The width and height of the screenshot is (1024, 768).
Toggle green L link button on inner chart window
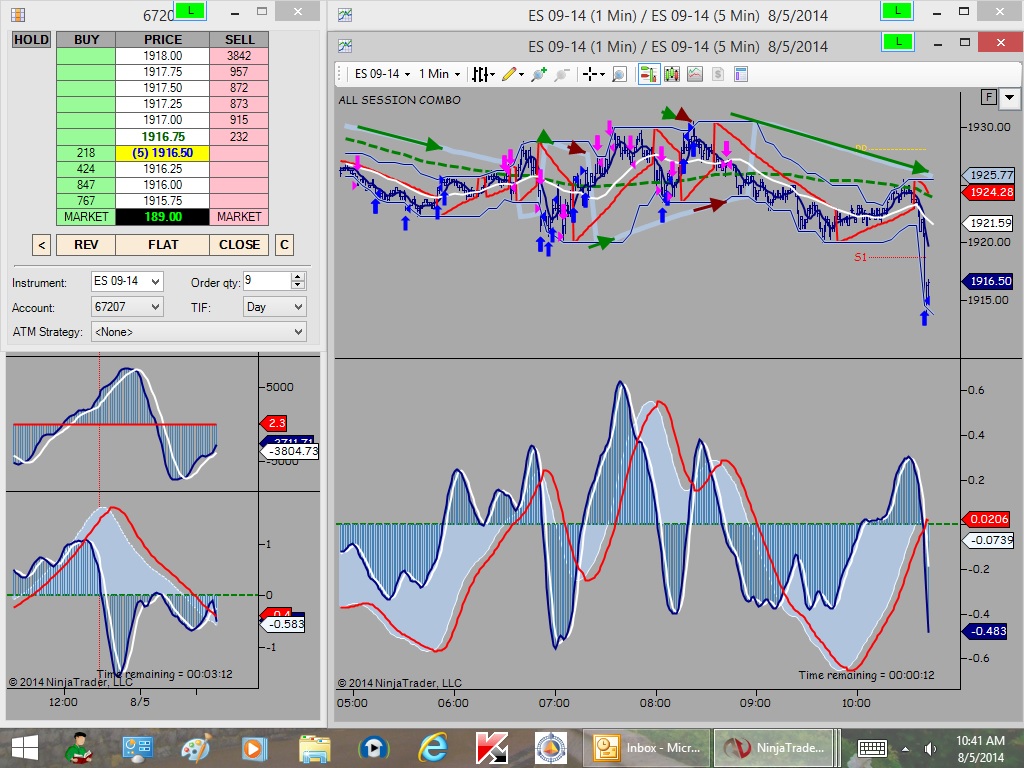899,42
